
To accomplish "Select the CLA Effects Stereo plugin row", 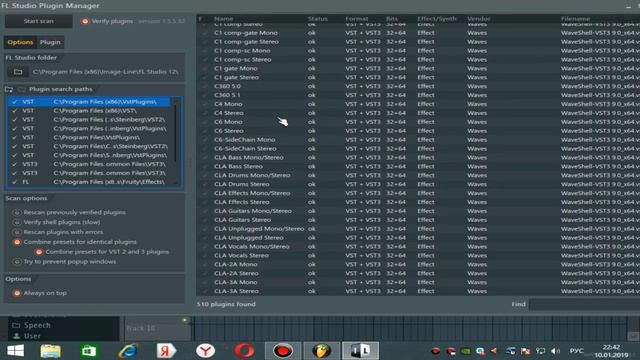I will point(418,202).
